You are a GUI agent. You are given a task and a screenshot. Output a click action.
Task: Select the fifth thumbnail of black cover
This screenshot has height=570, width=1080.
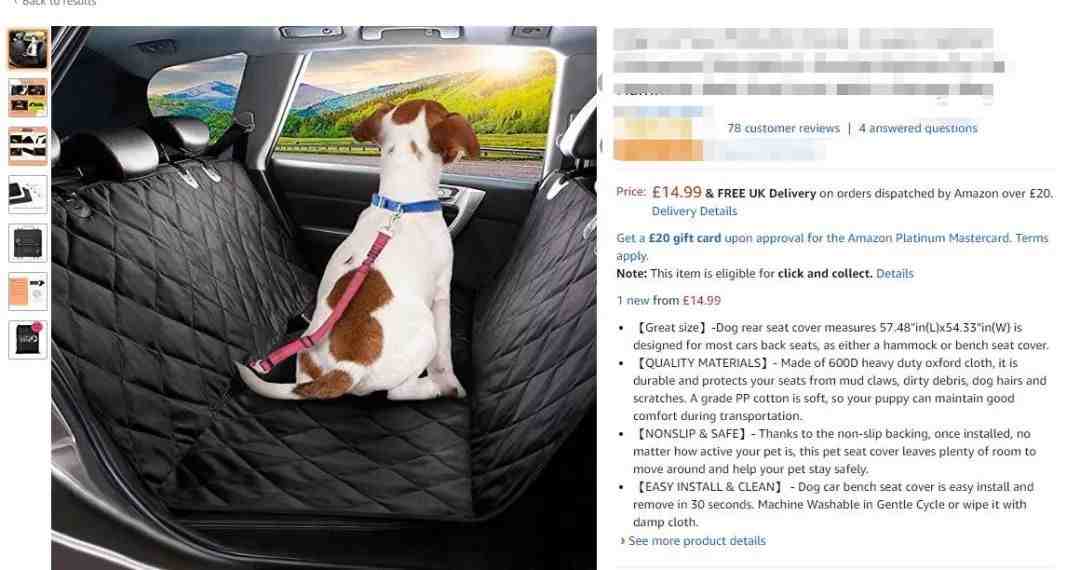[x=28, y=242]
